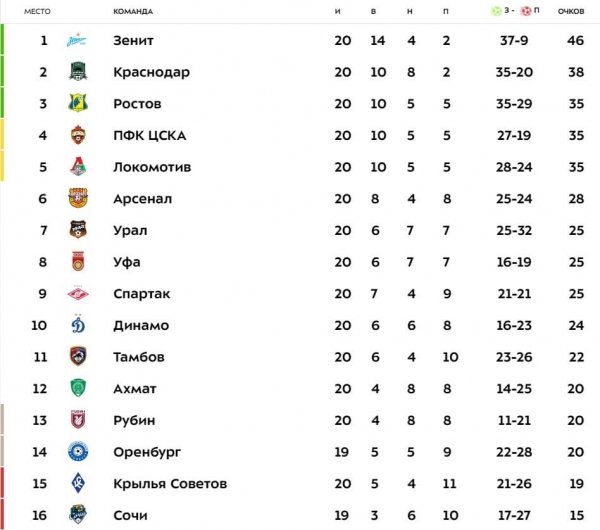Screen dimensions: 600x530
Task: Select the Динамо blue D emblem
Action: click(x=78, y=325)
